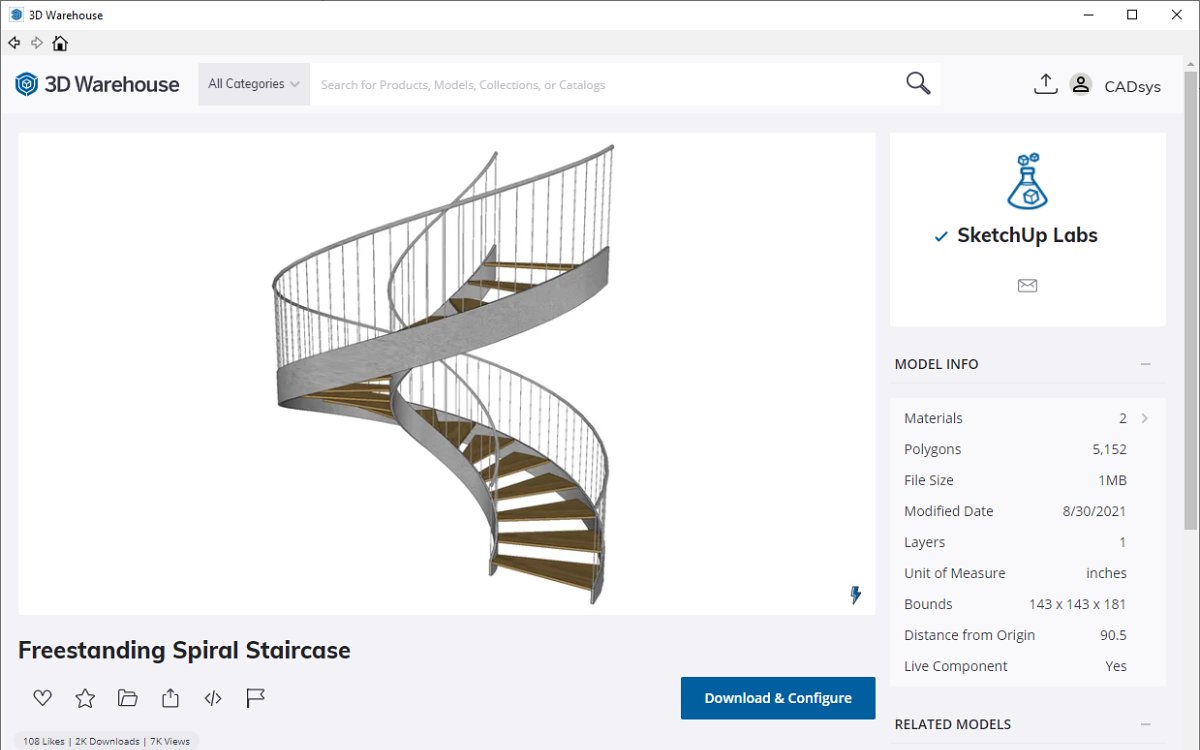Navigate back with left arrow
This screenshot has height=750, width=1200.
tap(14, 43)
